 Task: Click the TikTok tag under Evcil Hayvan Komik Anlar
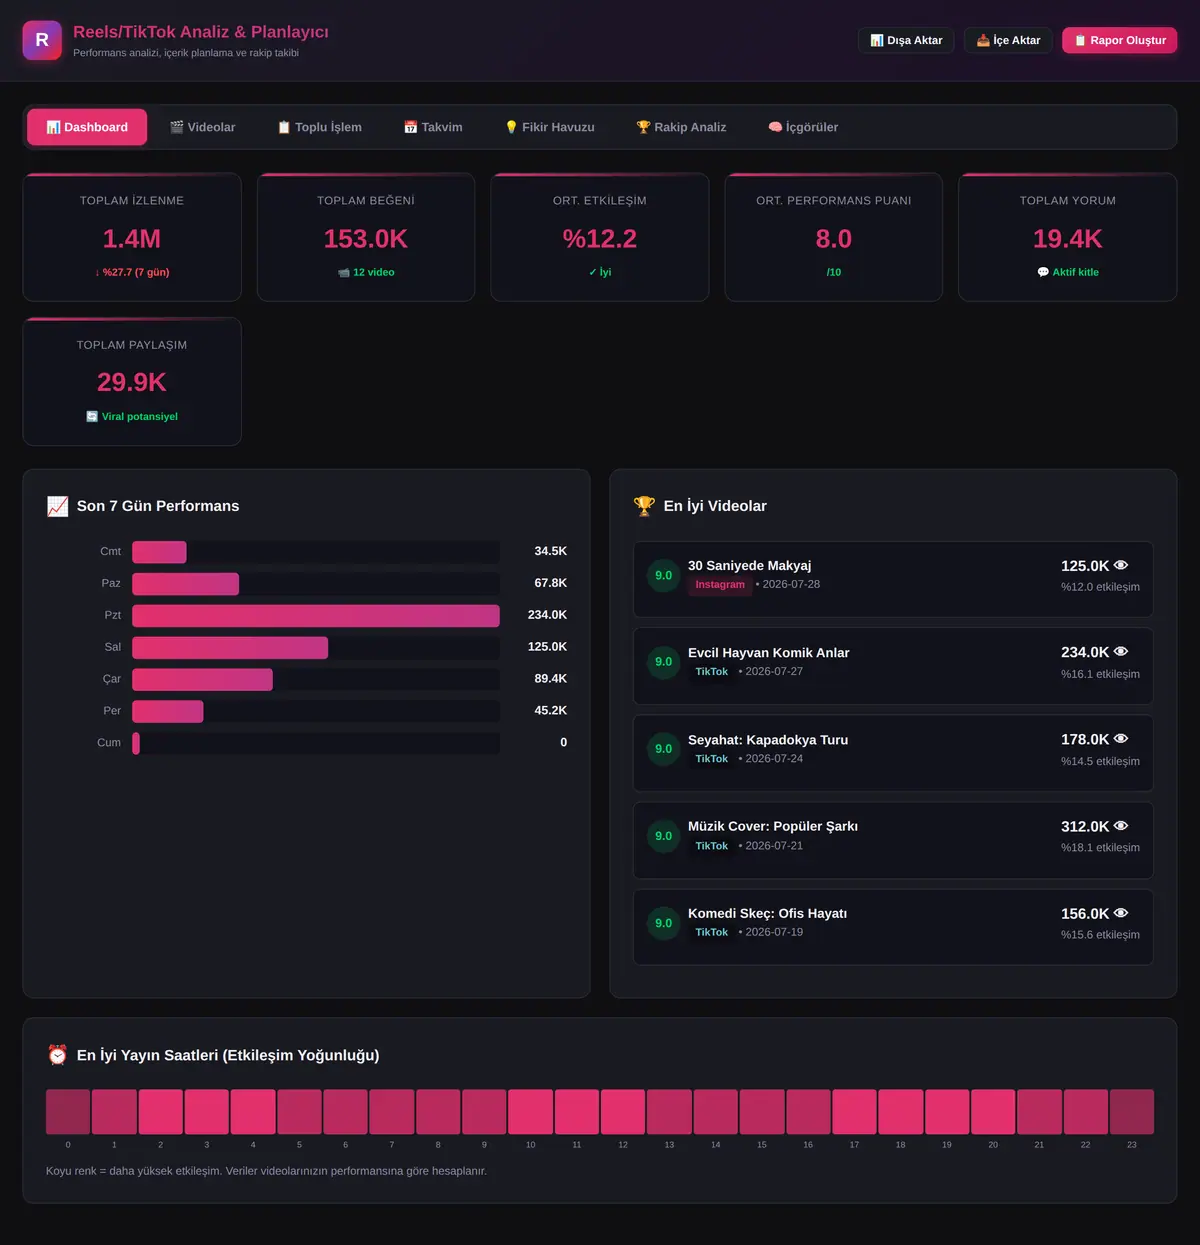[712, 672]
